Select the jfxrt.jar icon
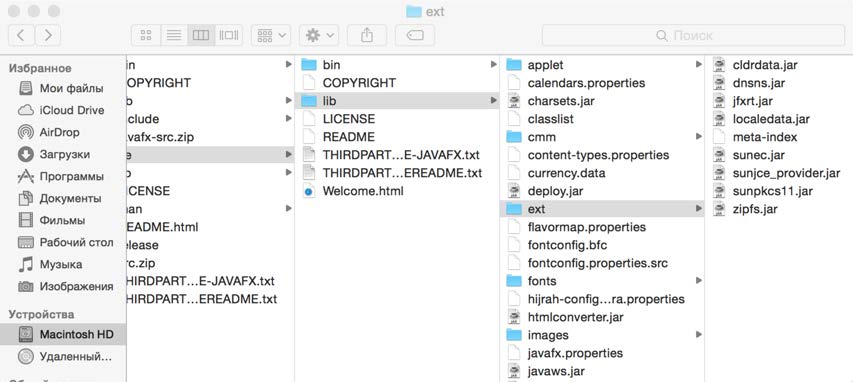853x382 pixels. click(x=719, y=101)
